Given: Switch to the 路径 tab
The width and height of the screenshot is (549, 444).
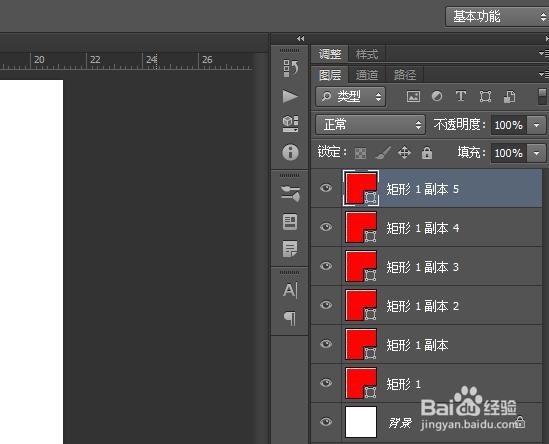Looking at the screenshot, I should click(405, 75).
